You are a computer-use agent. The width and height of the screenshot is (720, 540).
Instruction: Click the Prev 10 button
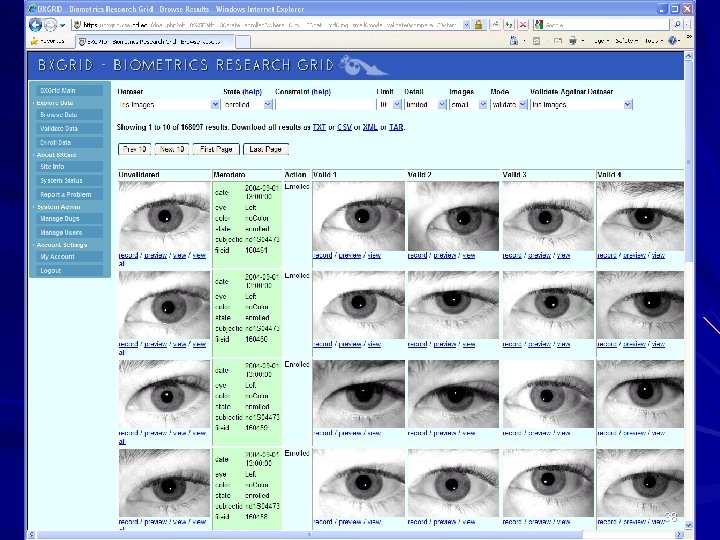(x=135, y=149)
